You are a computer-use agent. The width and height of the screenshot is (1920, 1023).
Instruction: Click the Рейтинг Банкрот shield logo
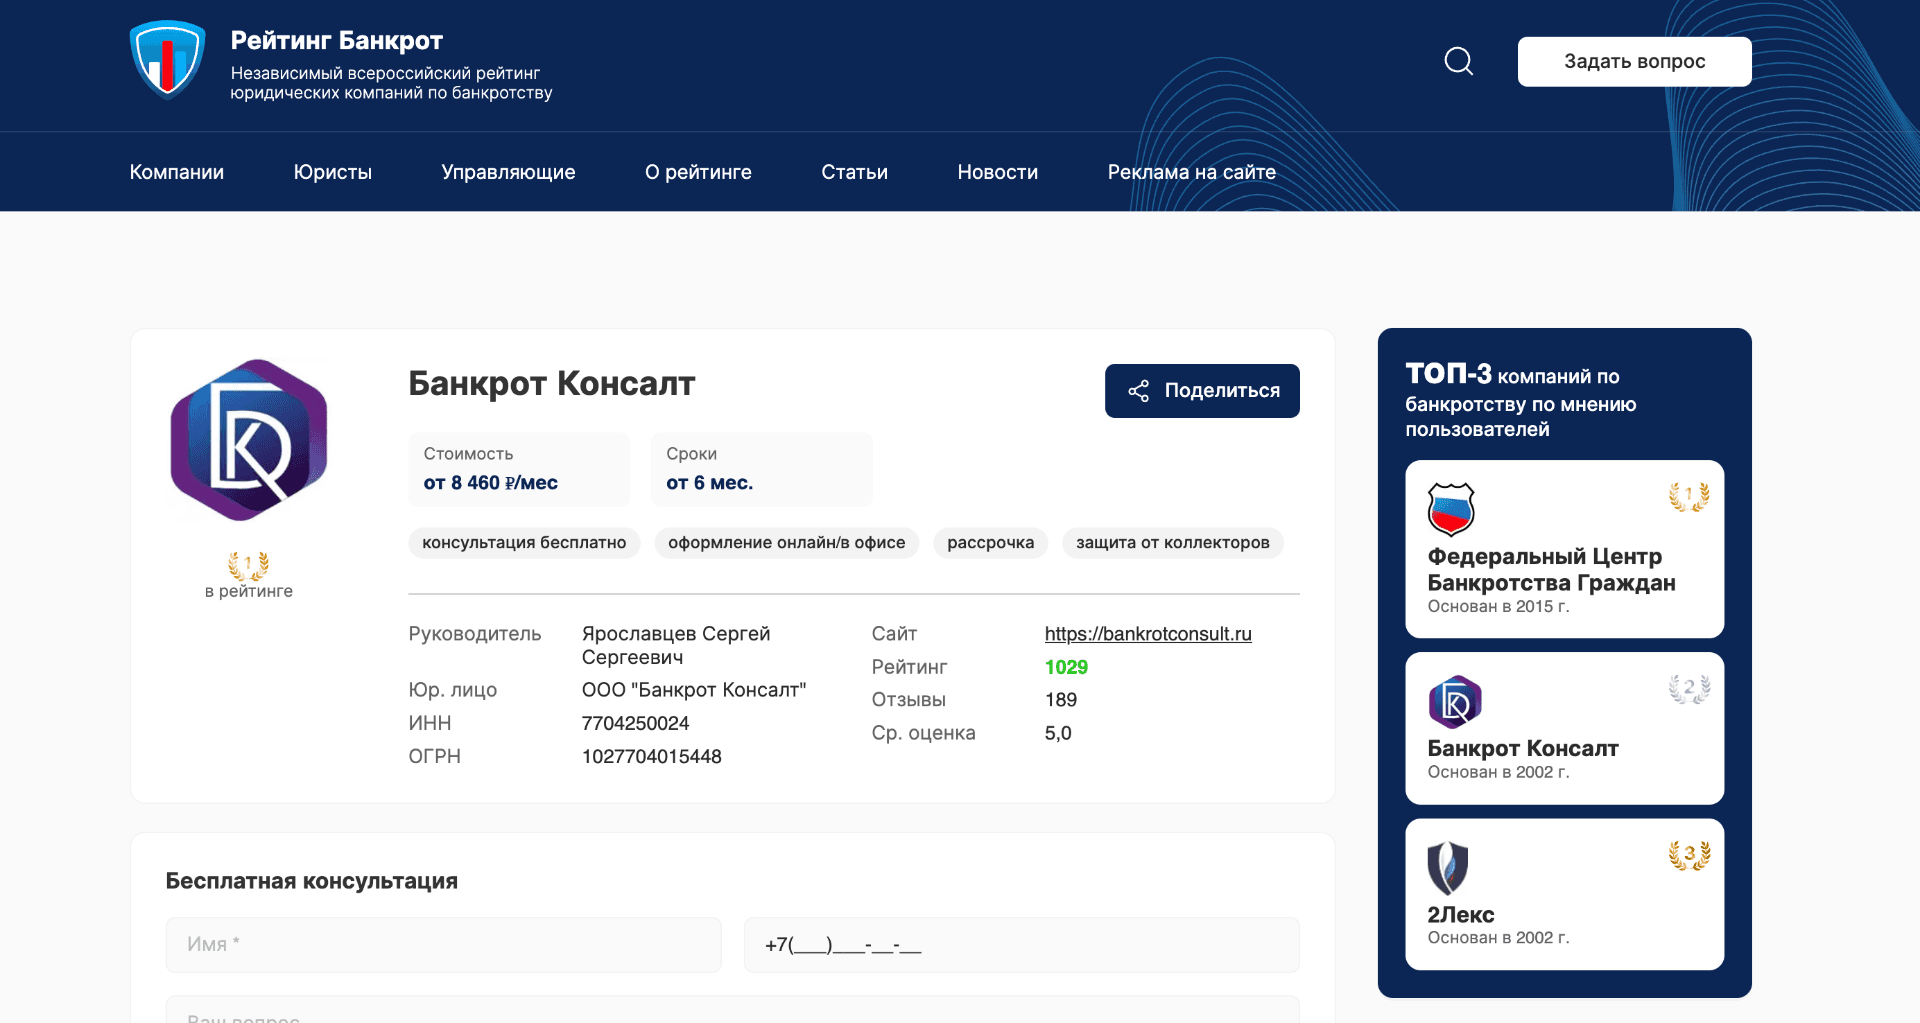point(167,60)
